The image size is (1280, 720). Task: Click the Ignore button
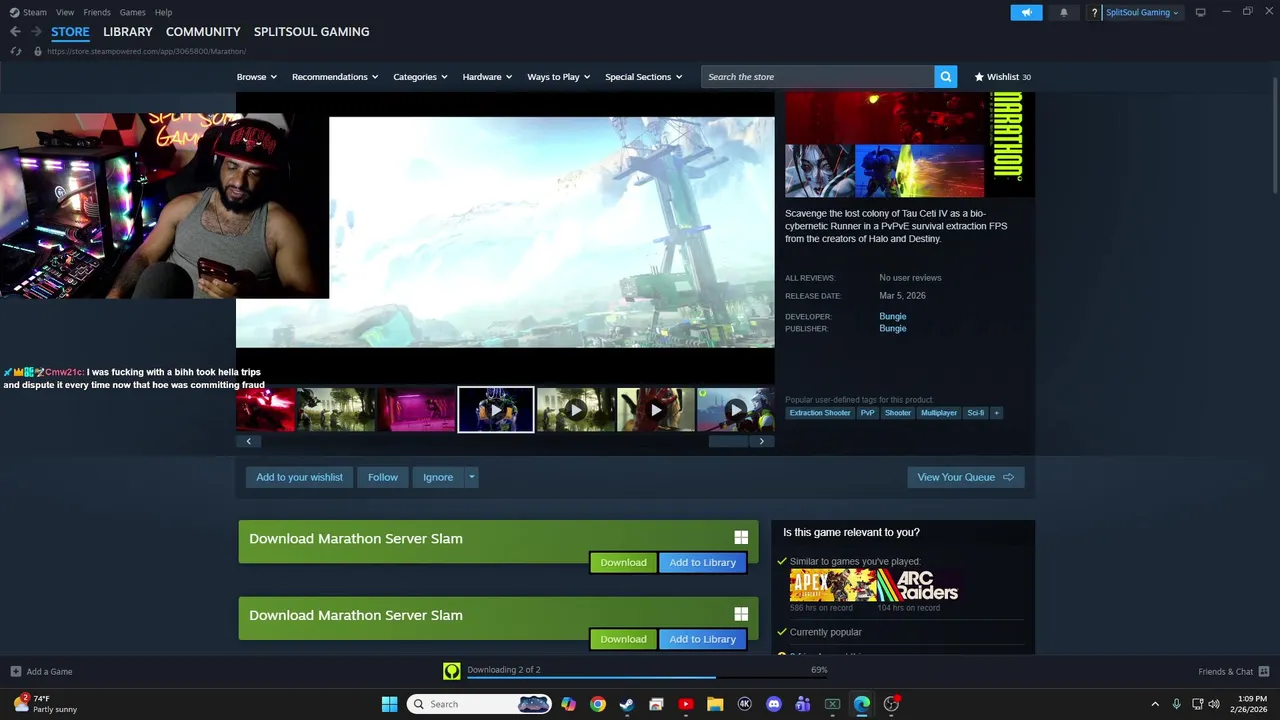(x=438, y=477)
